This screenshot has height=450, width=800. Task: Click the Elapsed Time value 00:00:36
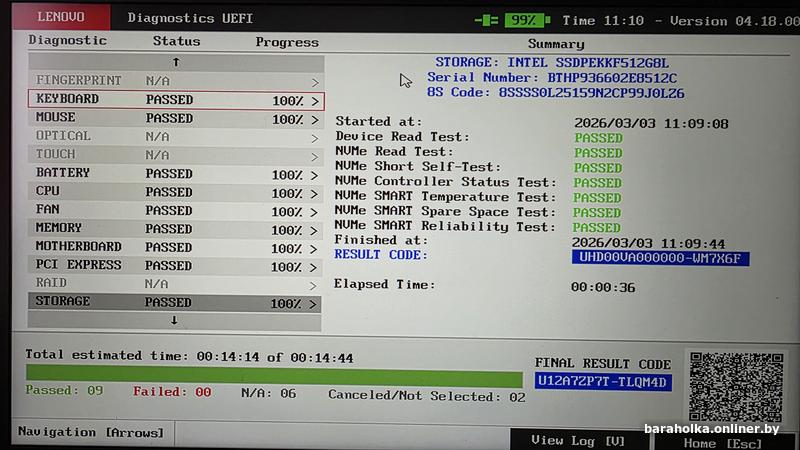coord(603,287)
